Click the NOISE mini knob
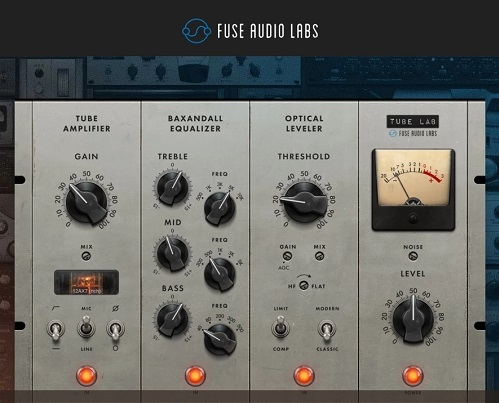 tap(413, 256)
